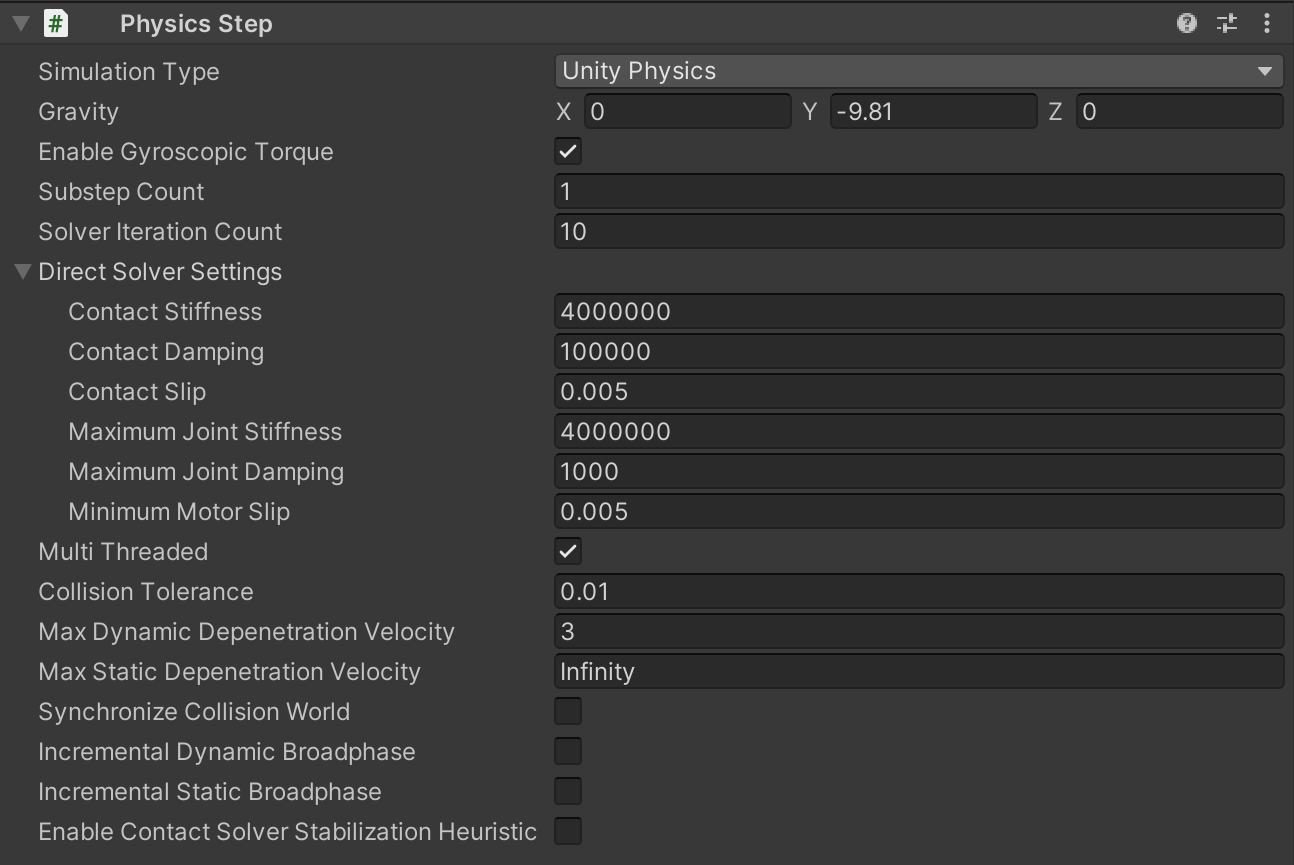This screenshot has height=865, width=1294.
Task: Enable Synchronize Collision World checkbox
Action: pos(568,711)
